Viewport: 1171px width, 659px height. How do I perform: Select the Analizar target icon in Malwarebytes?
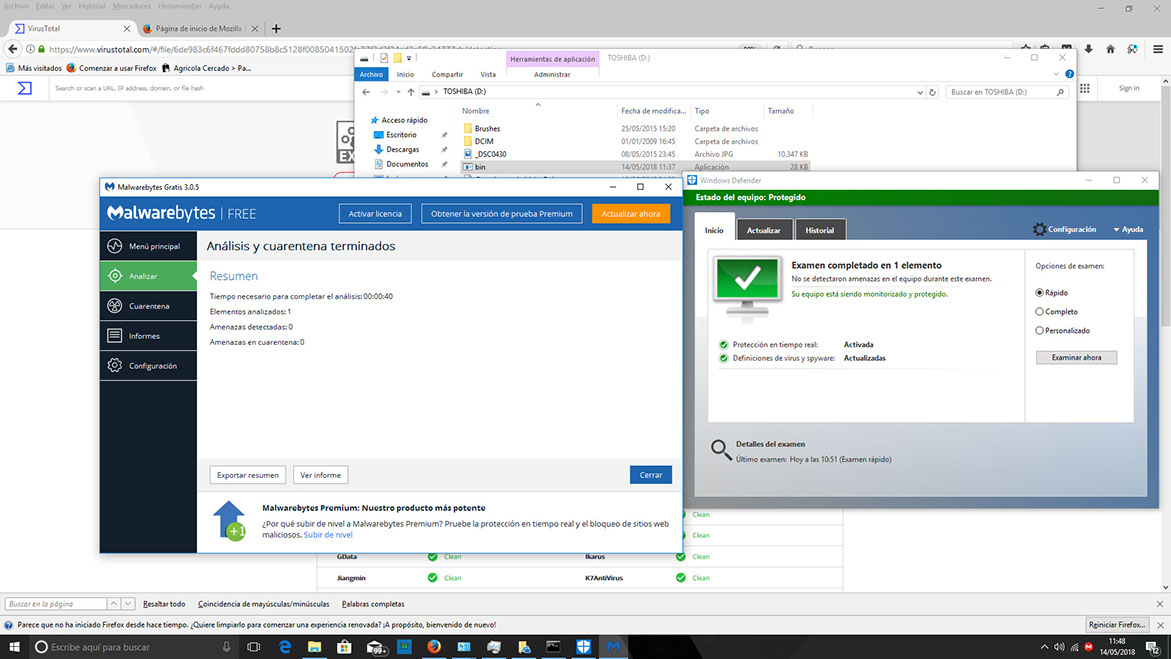tap(115, 276)
